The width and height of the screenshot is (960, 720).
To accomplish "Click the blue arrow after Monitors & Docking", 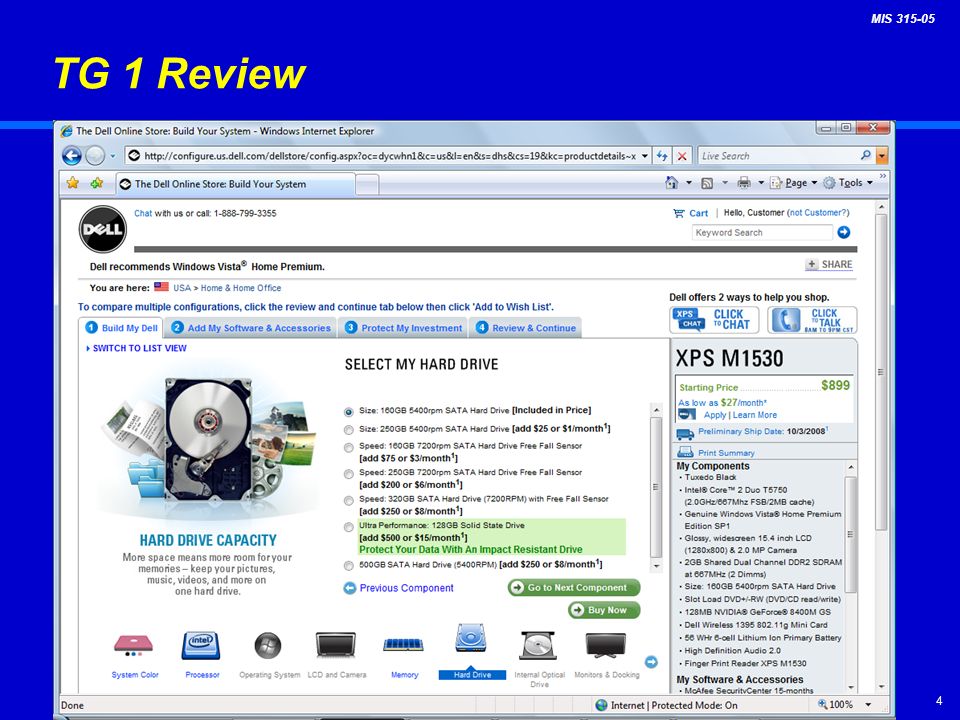I will [651, 662].
